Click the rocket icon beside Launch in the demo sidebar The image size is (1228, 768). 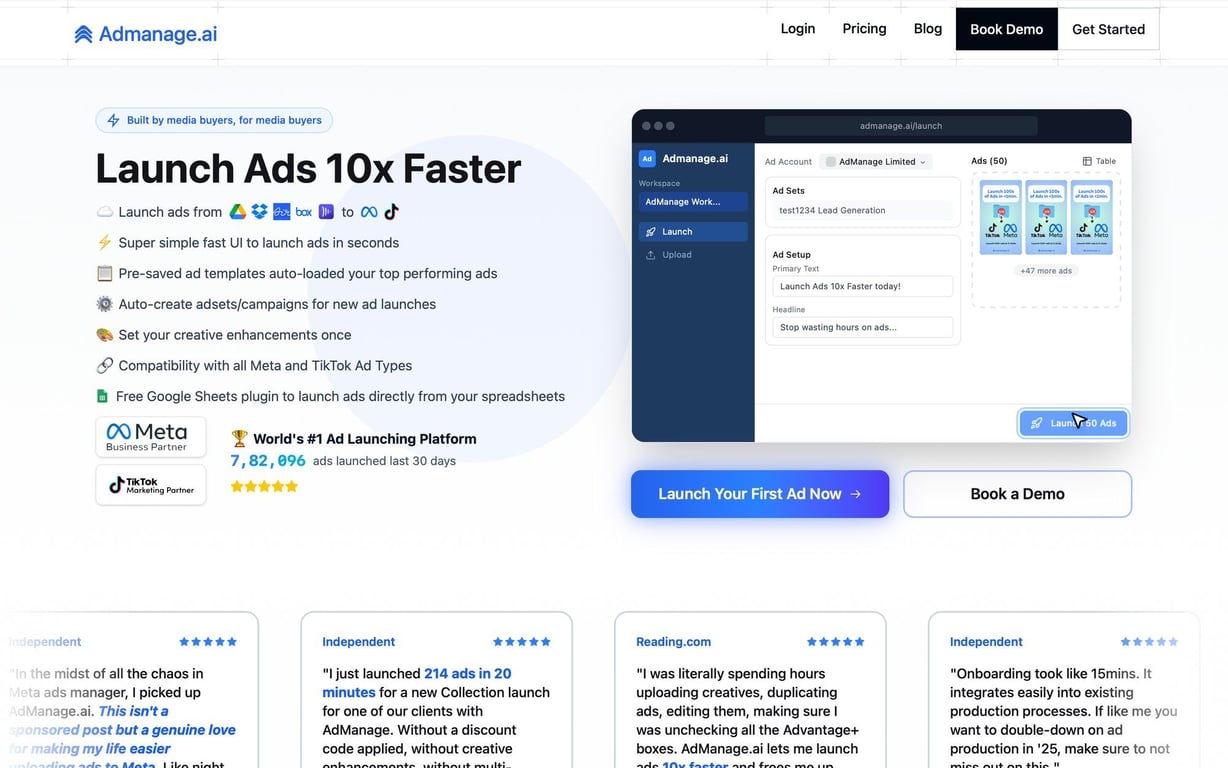[651, 231]
